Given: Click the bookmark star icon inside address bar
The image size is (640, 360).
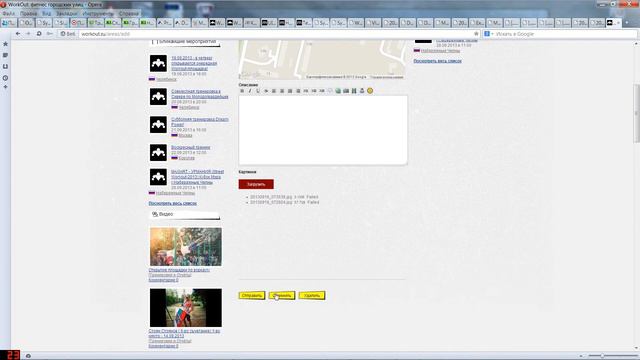Looking at the screenshot, I should (476, 34).
